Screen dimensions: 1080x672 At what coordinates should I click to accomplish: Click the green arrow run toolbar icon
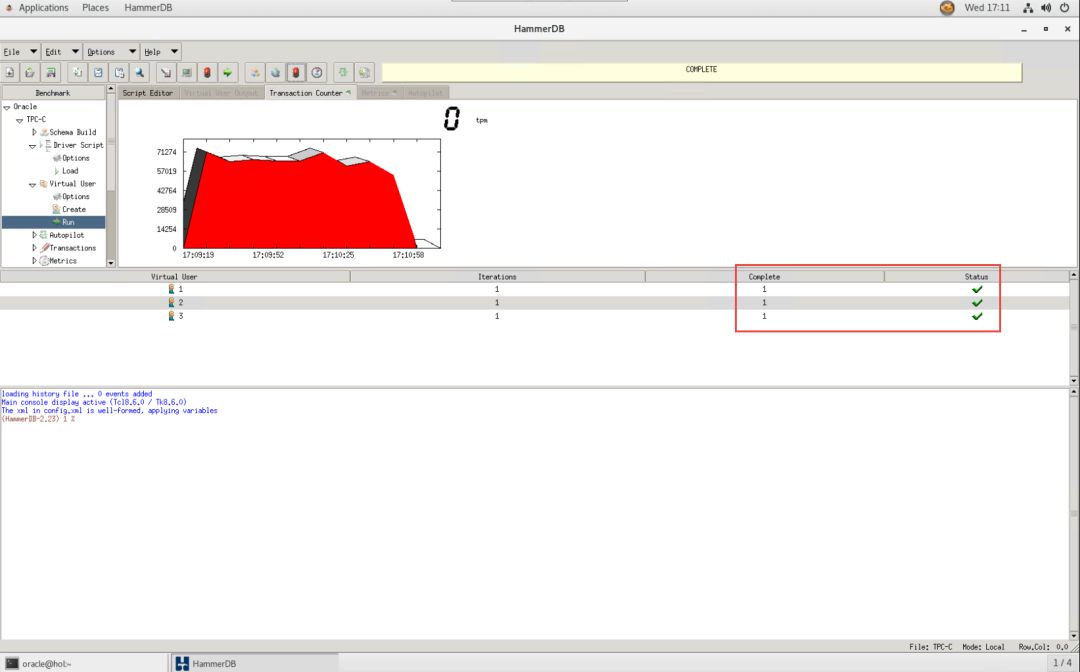[228, 72]
